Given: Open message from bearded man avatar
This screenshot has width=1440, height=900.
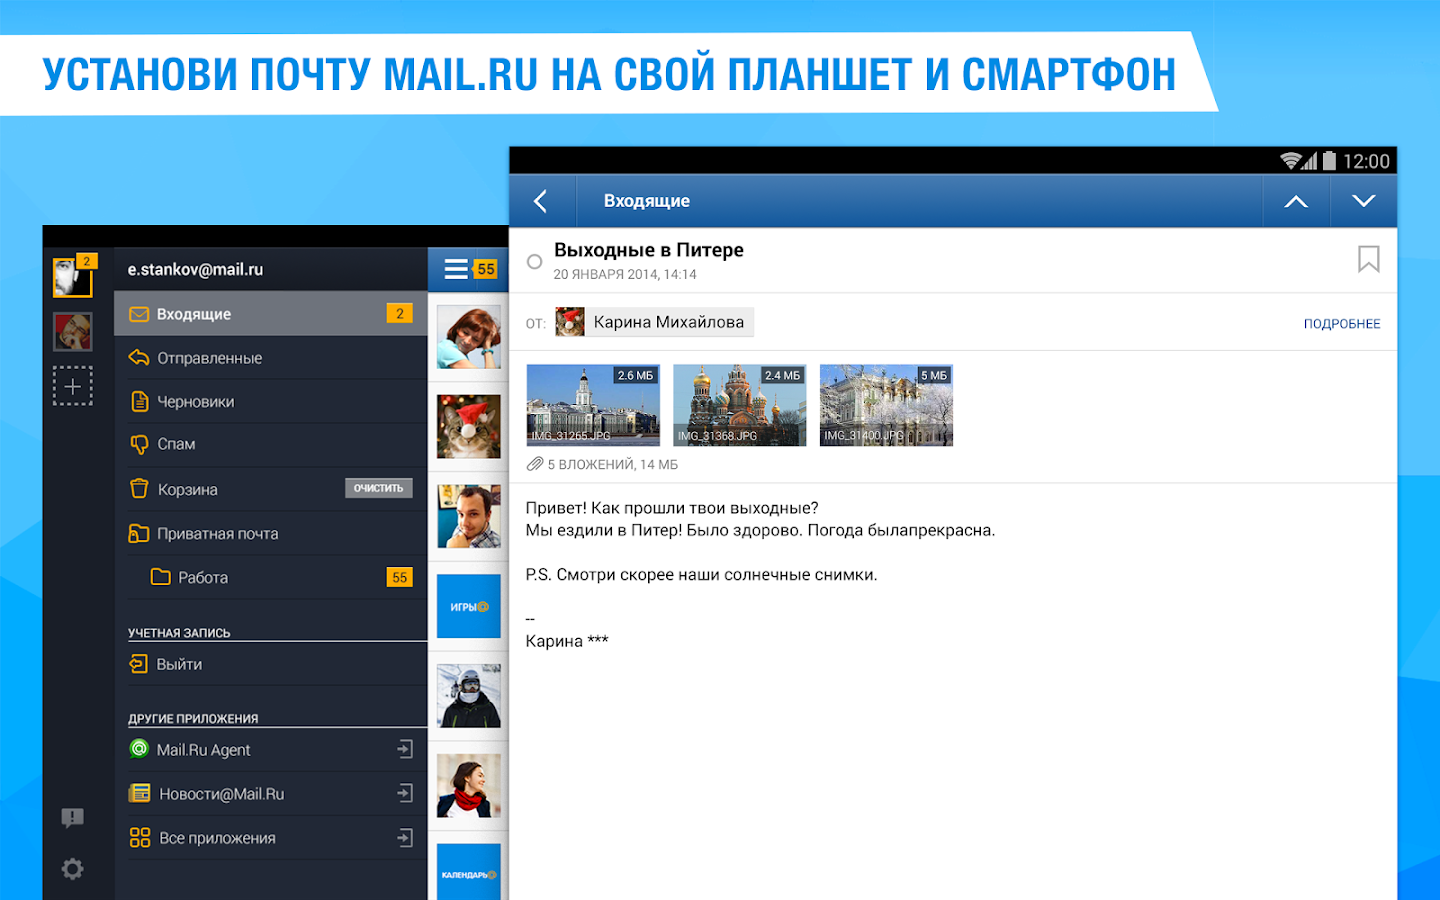Looking at the screenshot, I should [x=469, y=516].
